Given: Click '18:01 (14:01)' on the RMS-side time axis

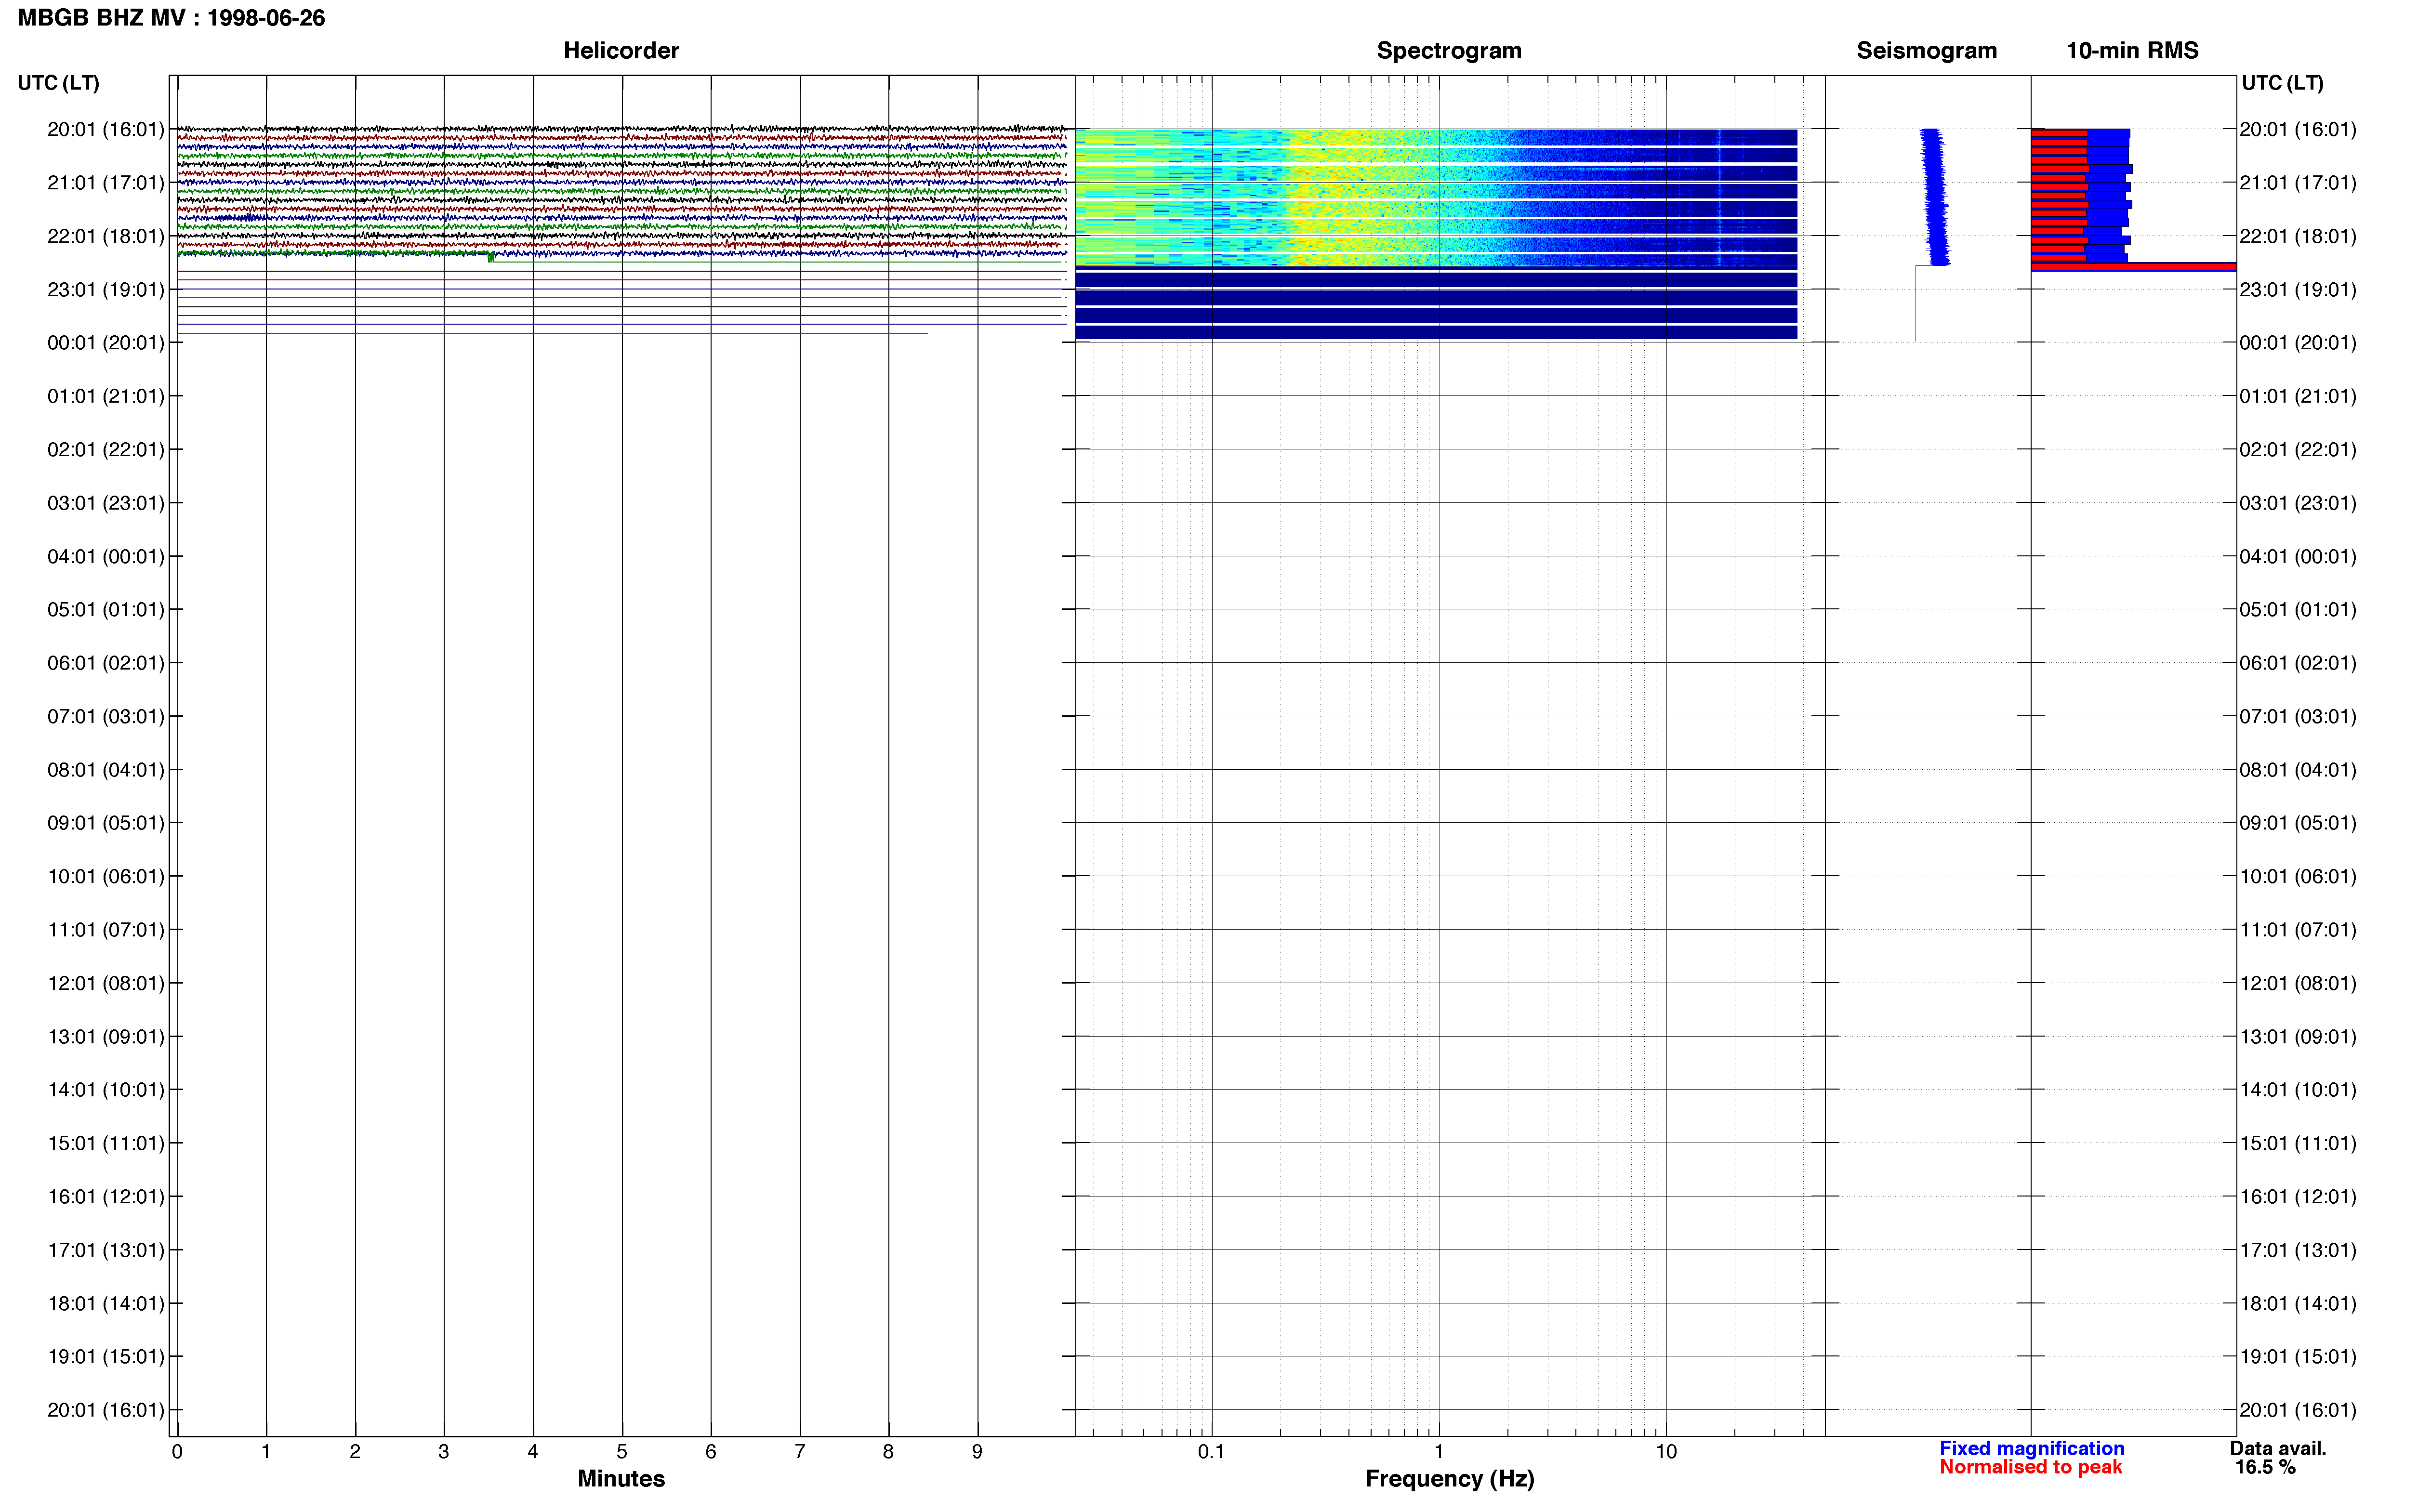Looking at the screenshot, I should 2297,1304.
